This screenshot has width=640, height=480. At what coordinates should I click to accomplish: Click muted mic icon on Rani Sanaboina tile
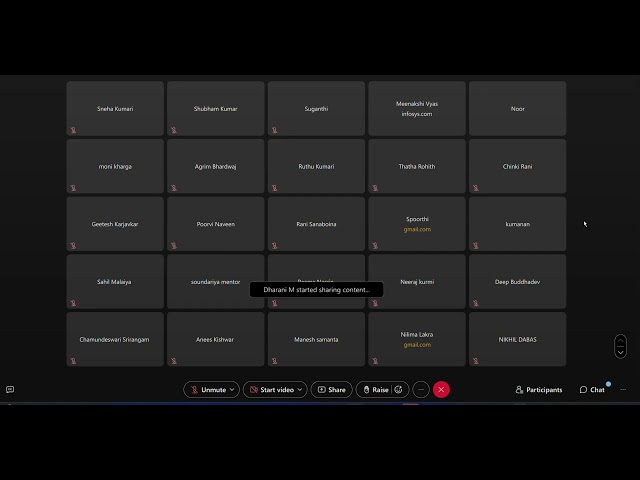[275, 246]
